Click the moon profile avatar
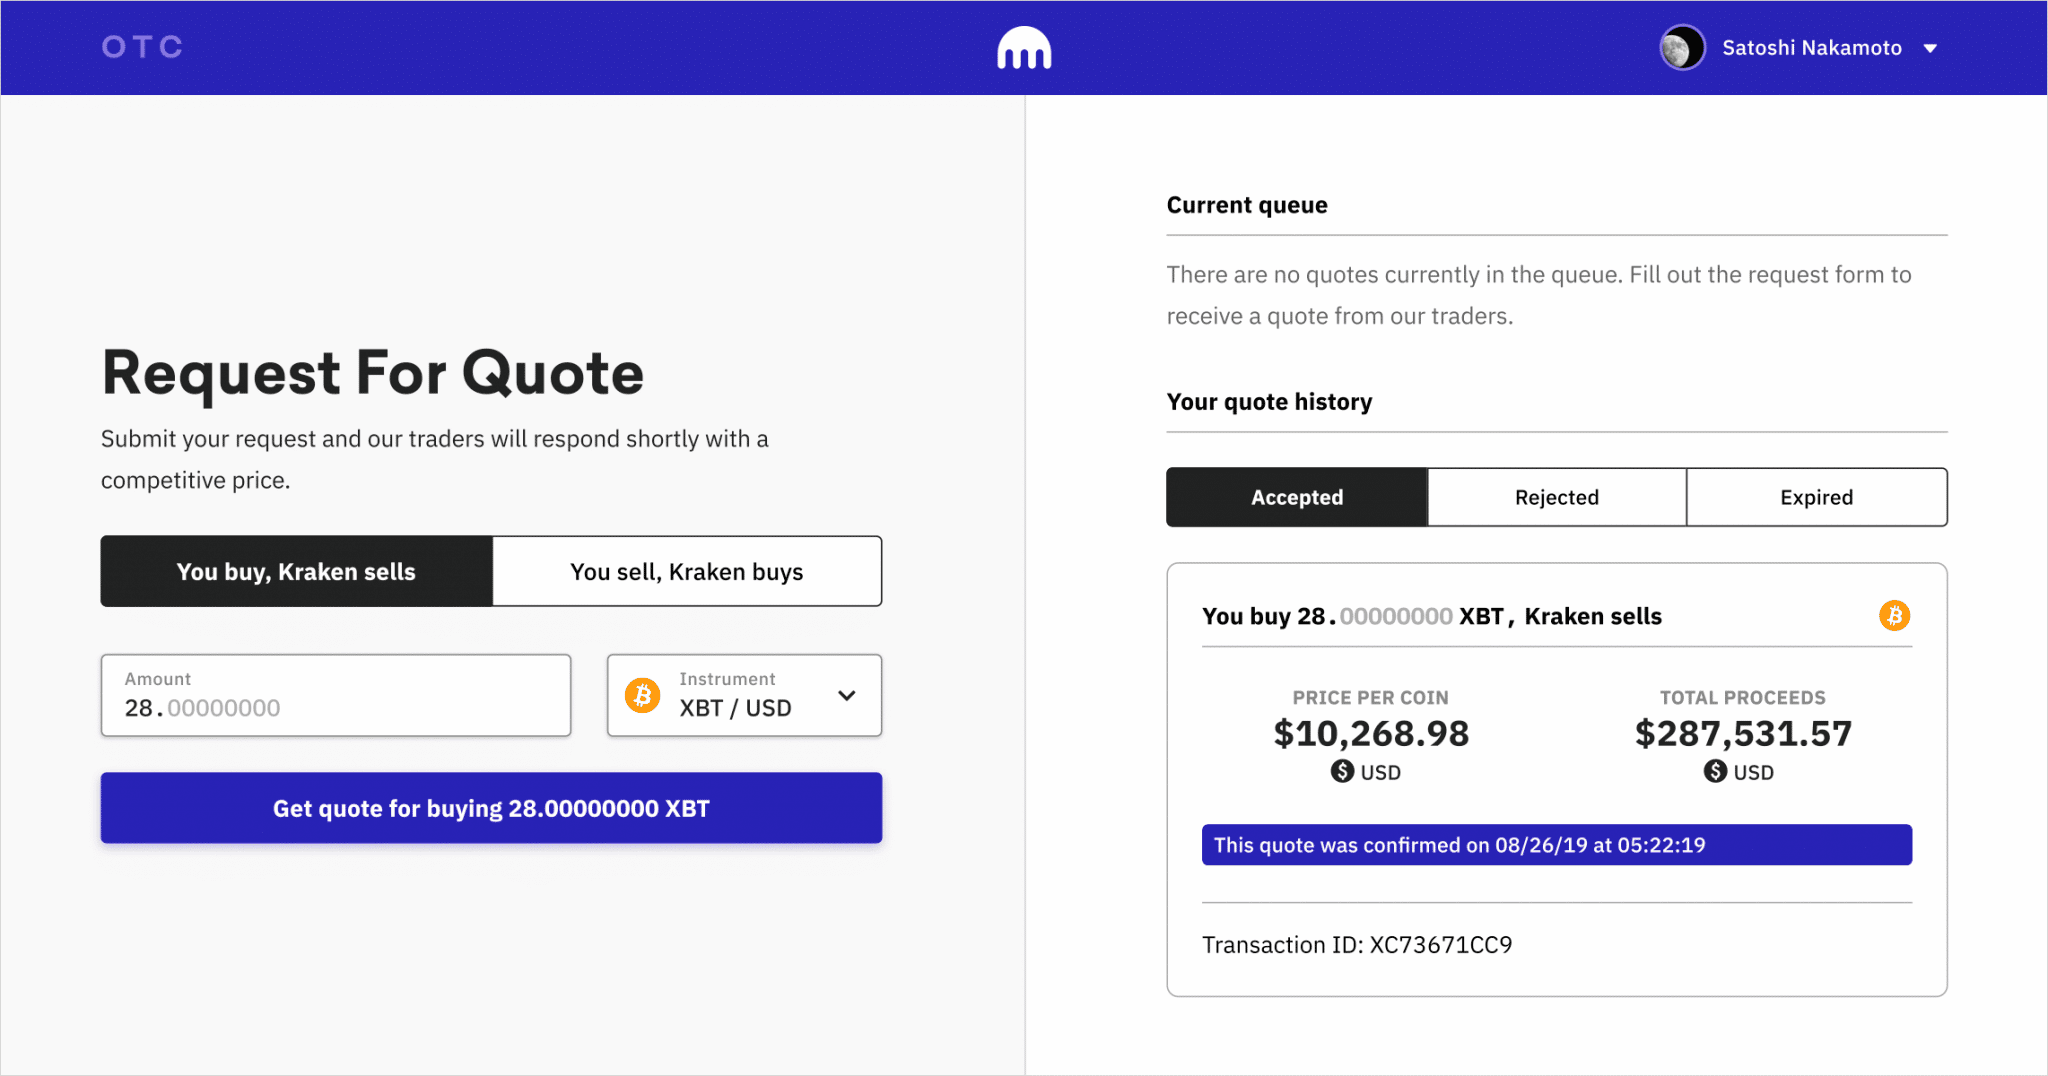2048x1076 pixels. click(1682, 48)
